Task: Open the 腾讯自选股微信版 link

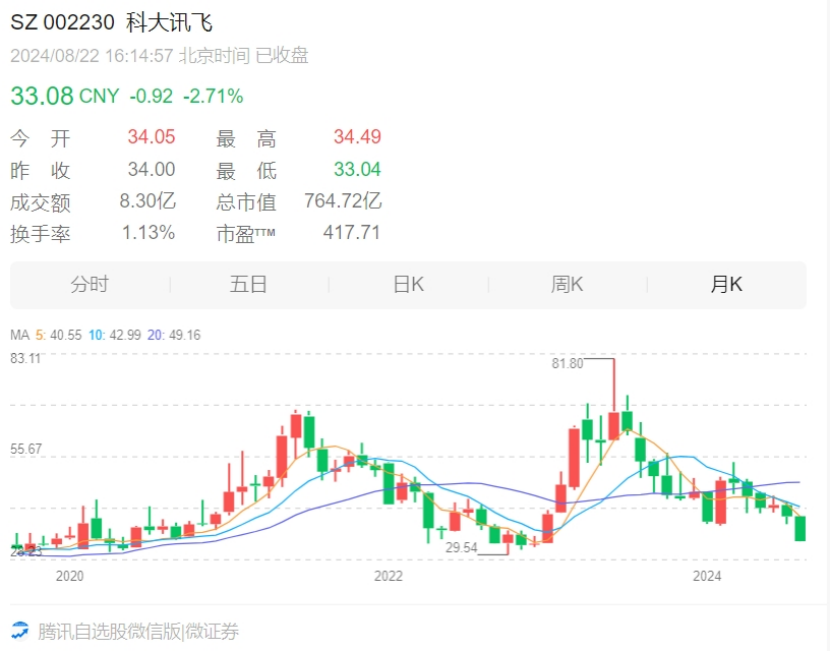Action: coord(109,631)
